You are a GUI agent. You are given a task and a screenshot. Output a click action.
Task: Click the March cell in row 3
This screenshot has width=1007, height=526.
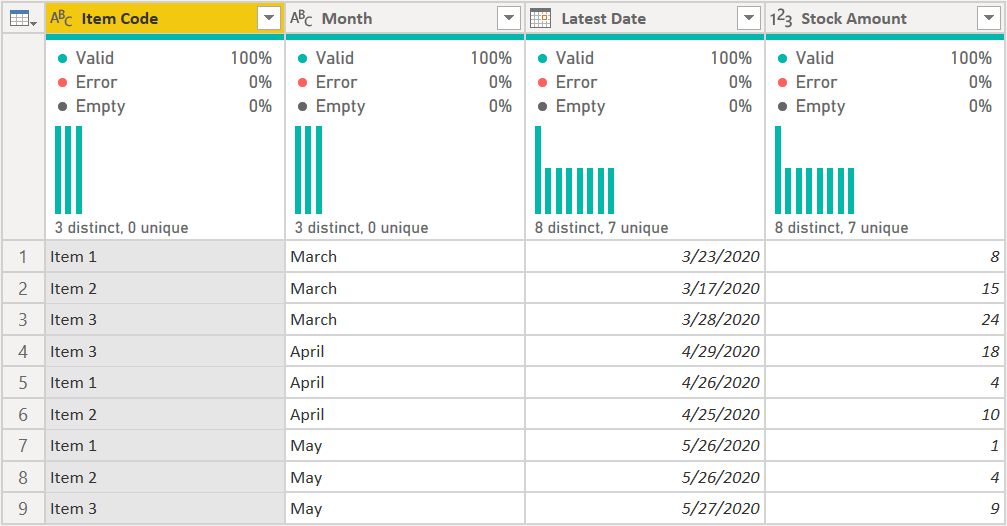pyautogui.click(x=405, y=319)
